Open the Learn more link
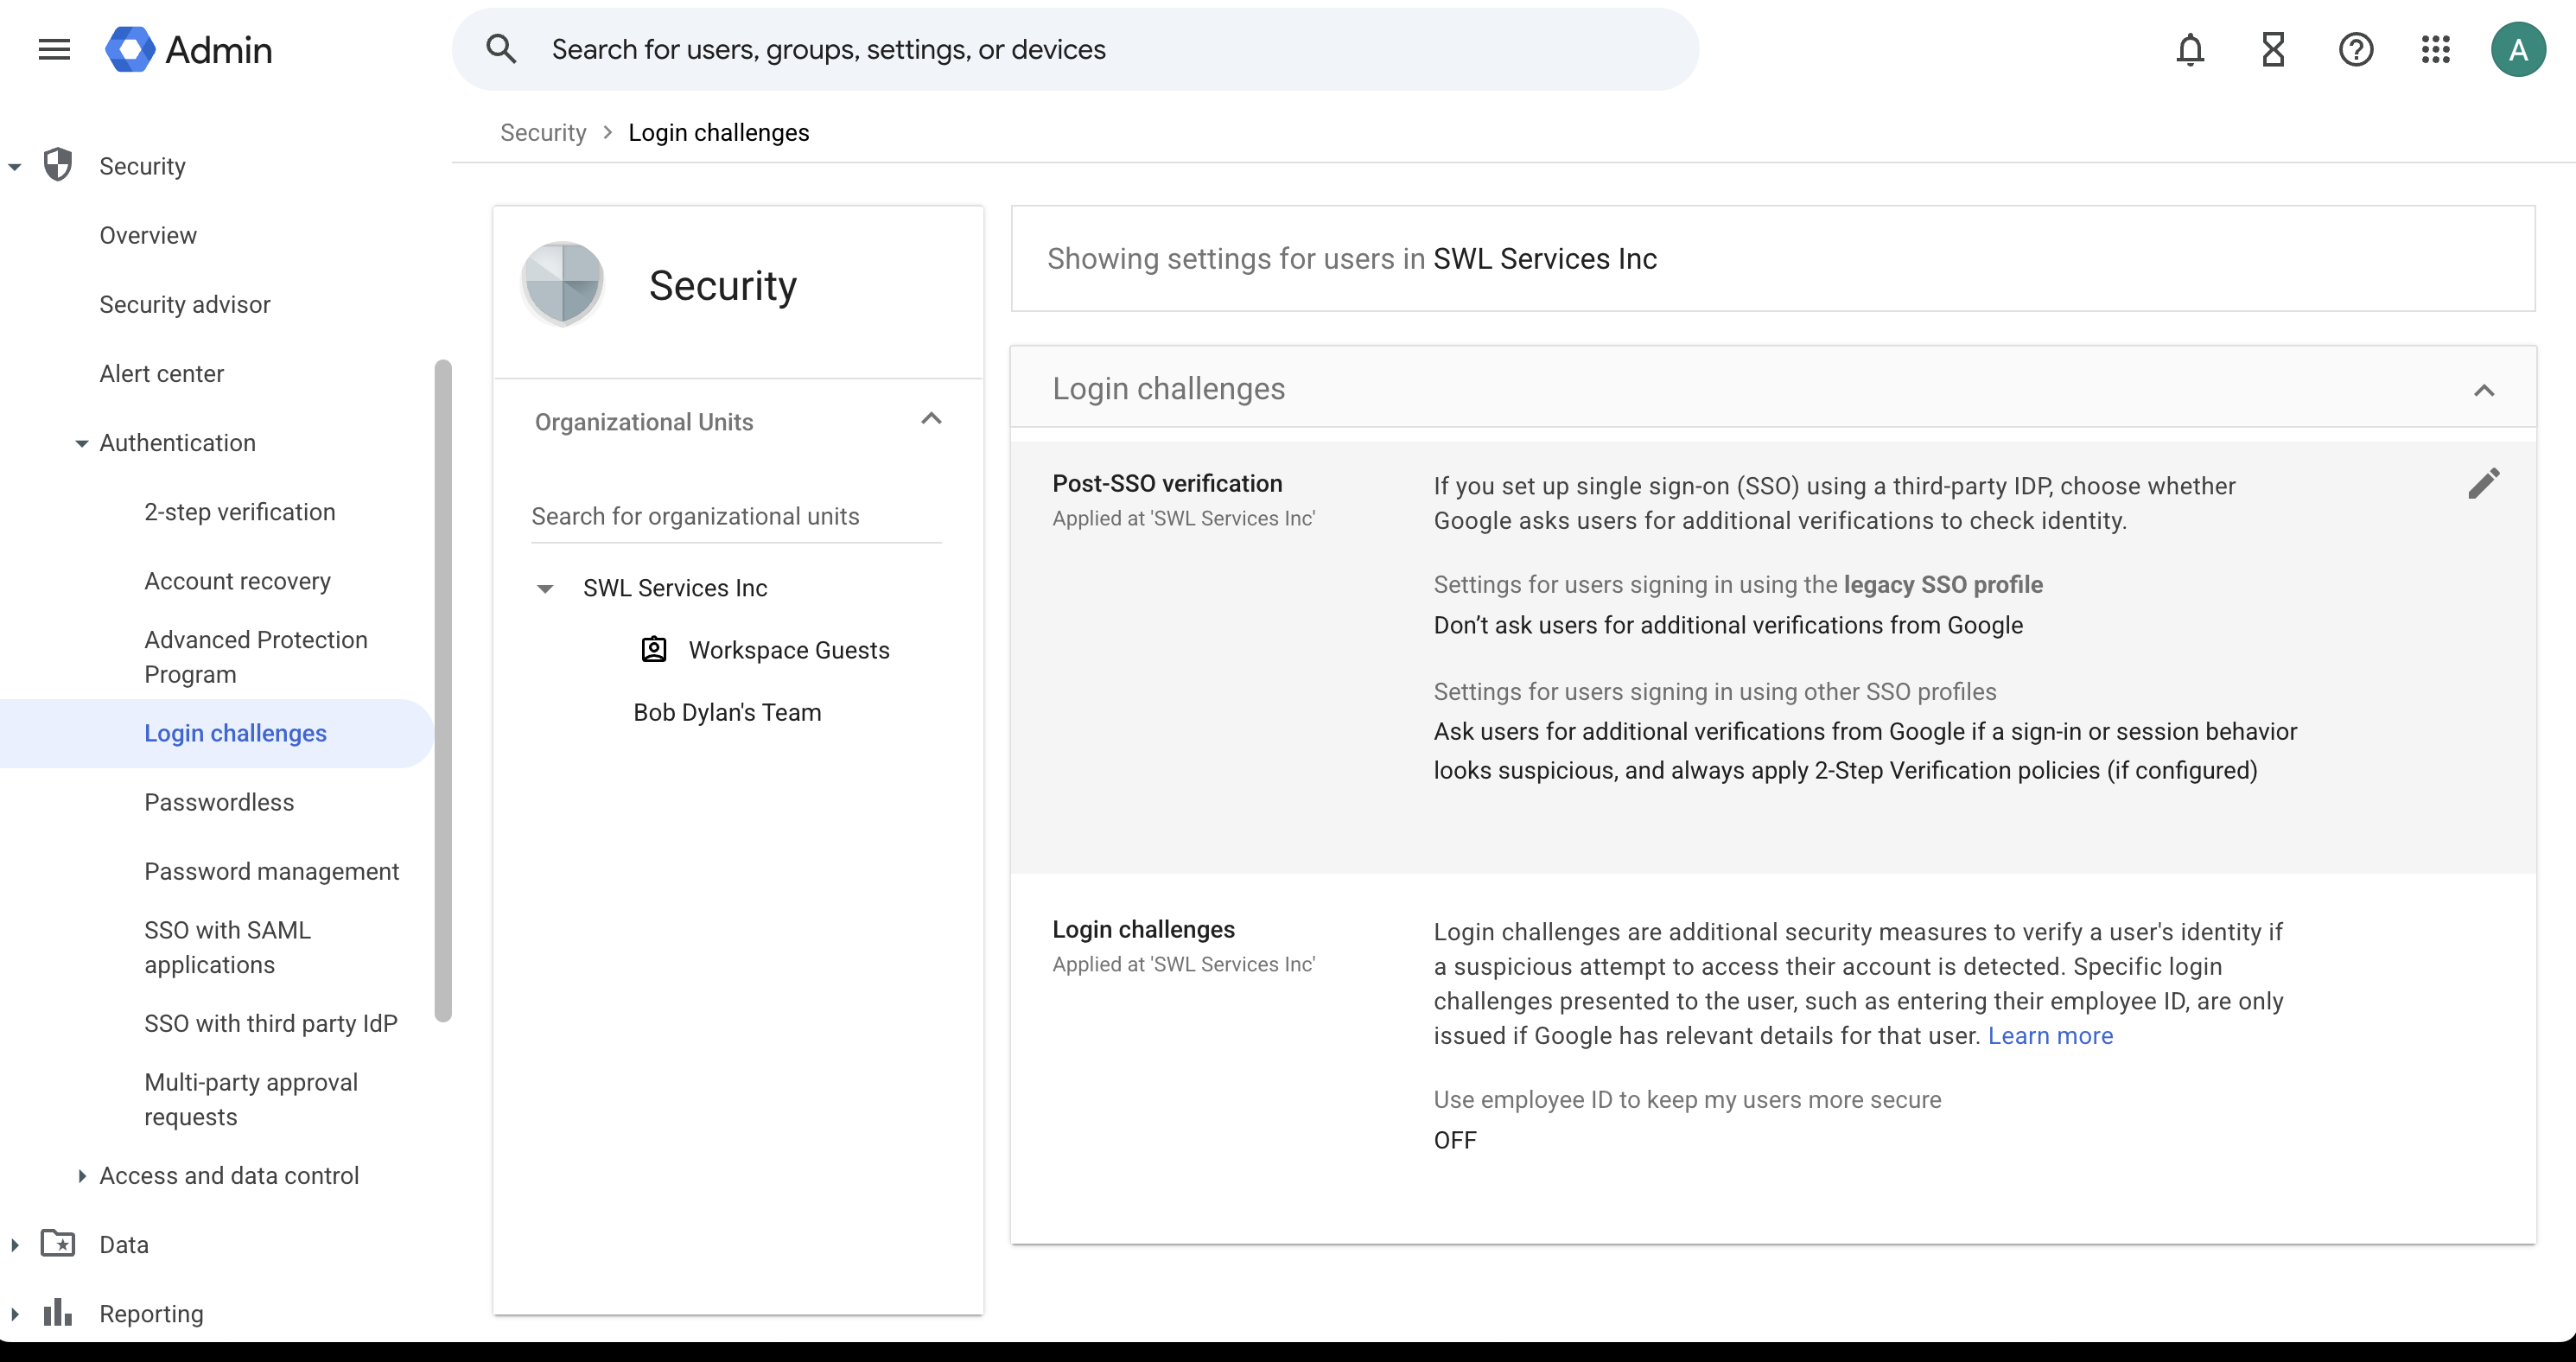Image resolution: width=2576 pixels, height=1362 pixels. point(2050,1036)
